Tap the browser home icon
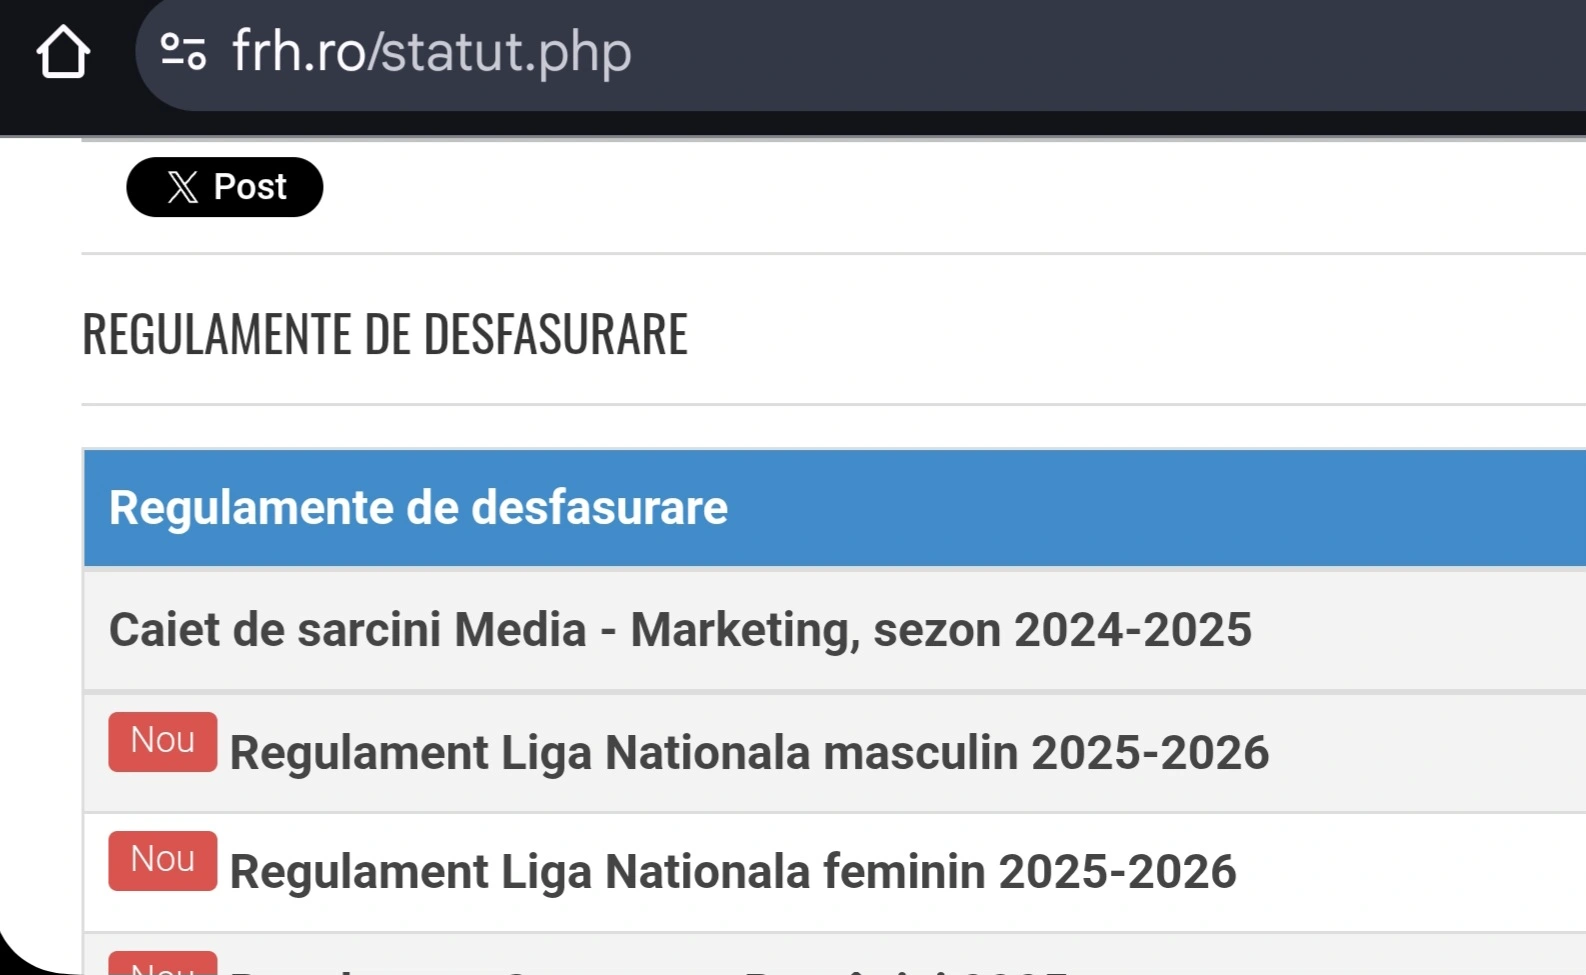The width and height of the screenshot is (1586, 975). coord(63,52)
